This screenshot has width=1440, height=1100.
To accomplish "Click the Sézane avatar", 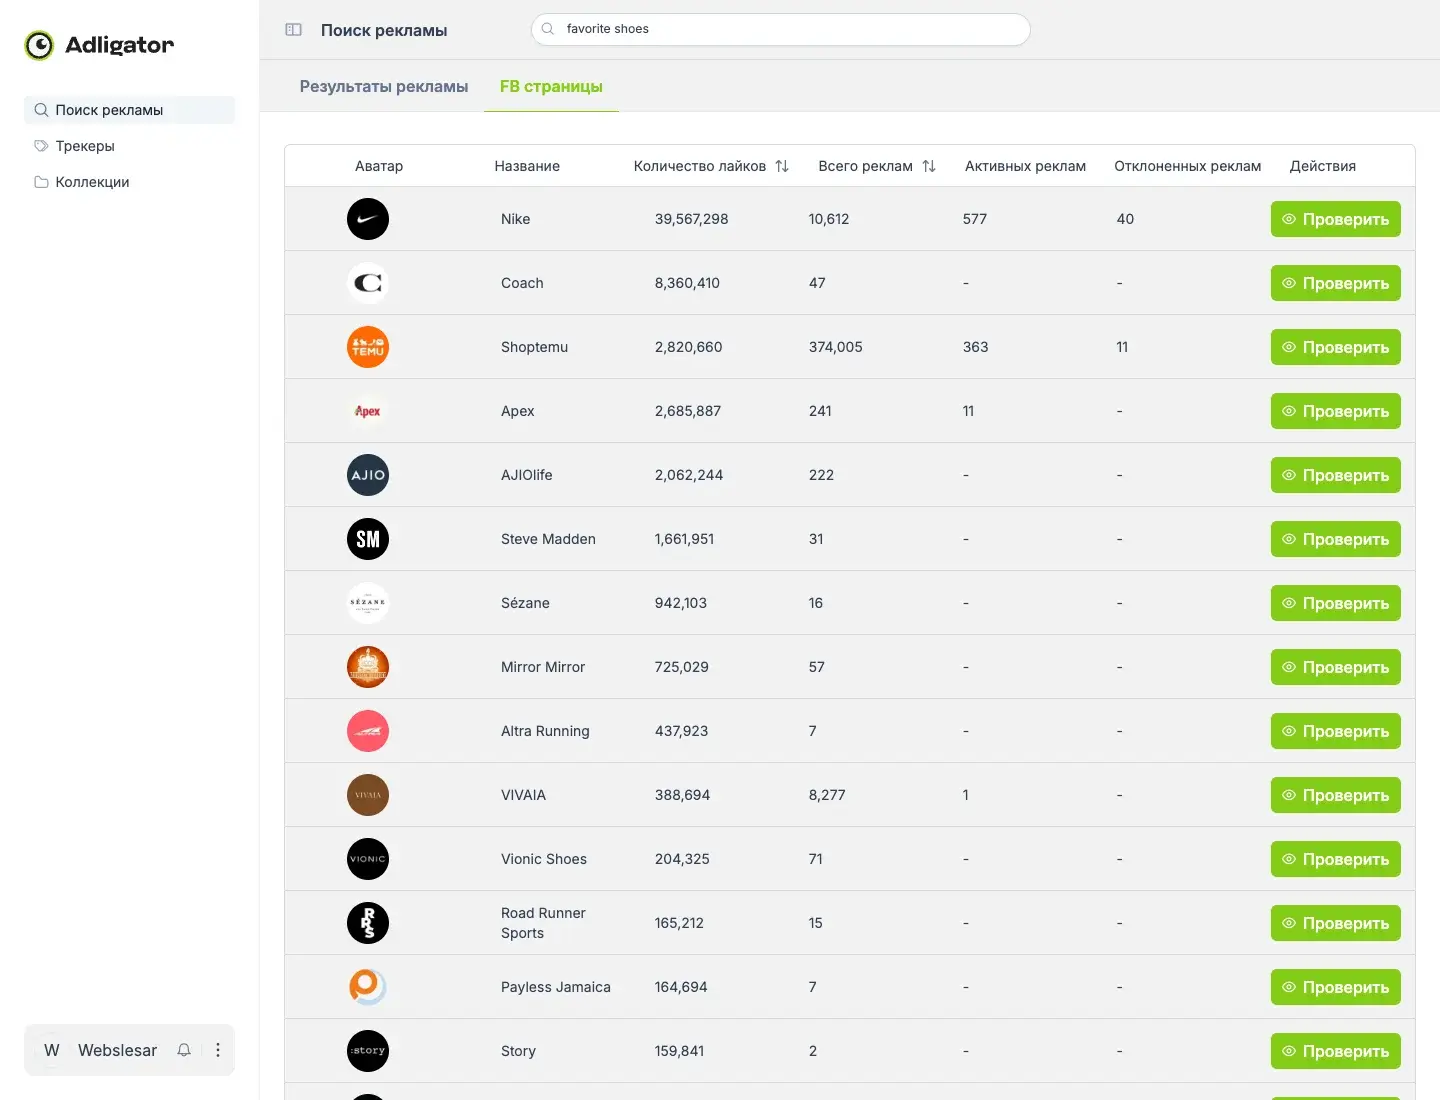I will 368,603.
